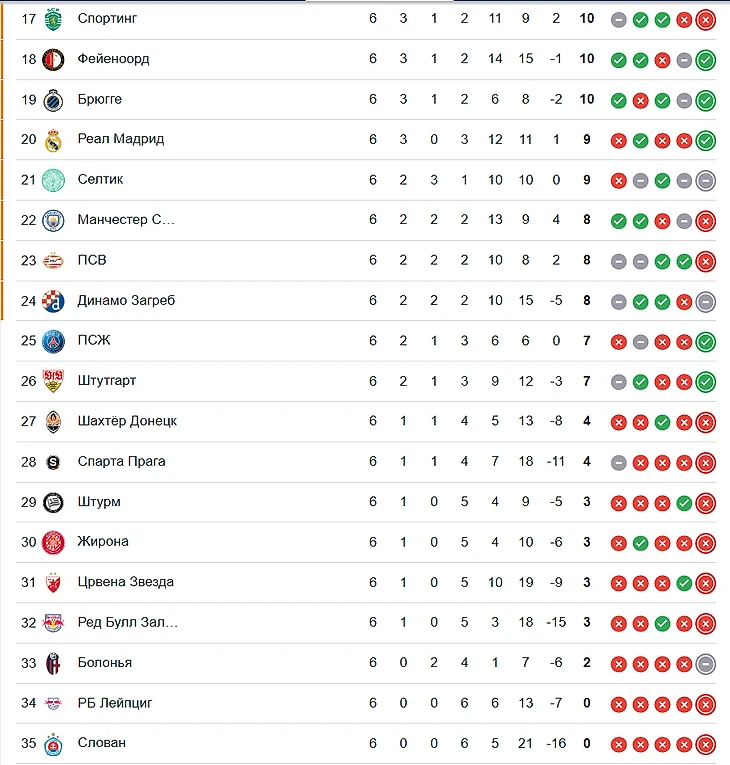The width and height of the screenshot is (730, 765).
Task: Click the Dinamo Zagreb crest icon
Action: point(53,301)
